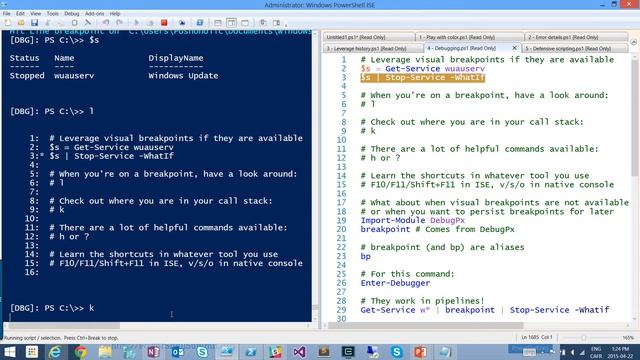
Task: Switch to 3 - Leverage history.ps1 tab
Action: click(x=373, y=48)
